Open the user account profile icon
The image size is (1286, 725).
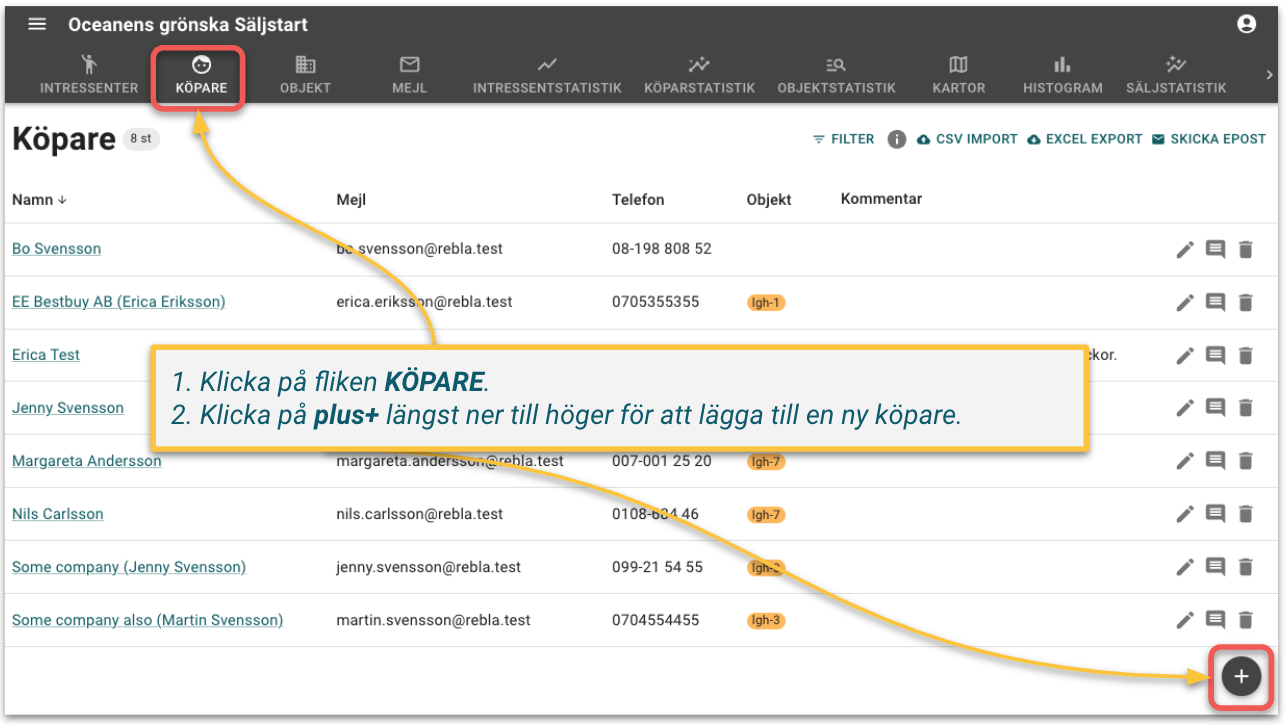tap(1246, 23)
